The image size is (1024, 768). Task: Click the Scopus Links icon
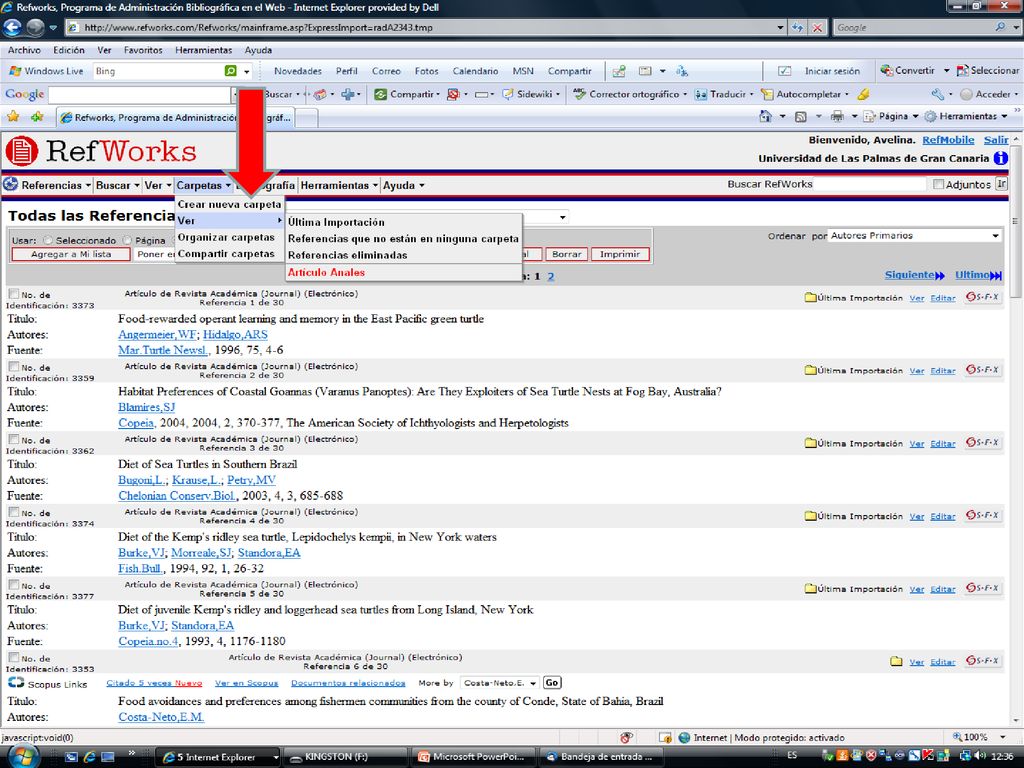[x=16, y=683]
